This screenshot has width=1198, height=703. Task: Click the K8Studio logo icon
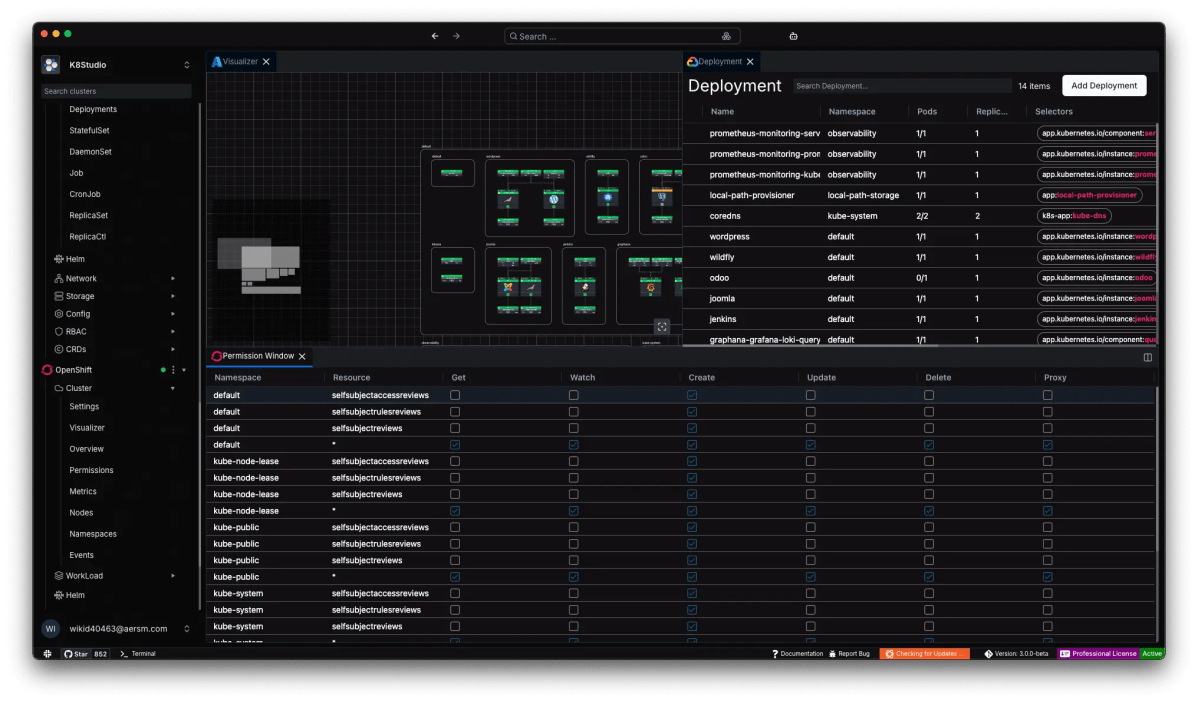[51, 65]
